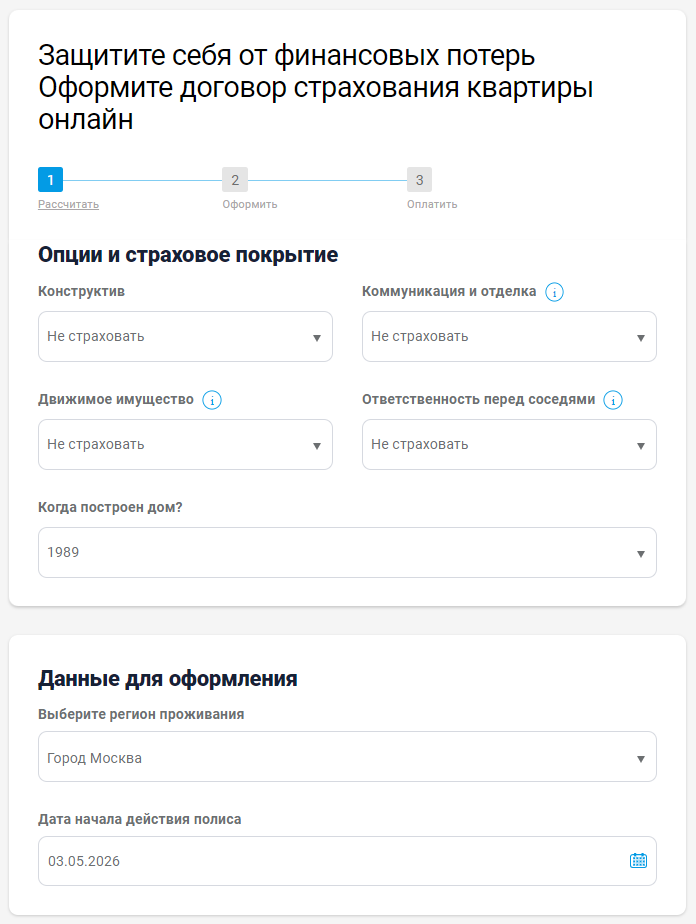Click the policy start date field 03.05.2026
The image size is (696, 924).
click(x=330, y=861)
